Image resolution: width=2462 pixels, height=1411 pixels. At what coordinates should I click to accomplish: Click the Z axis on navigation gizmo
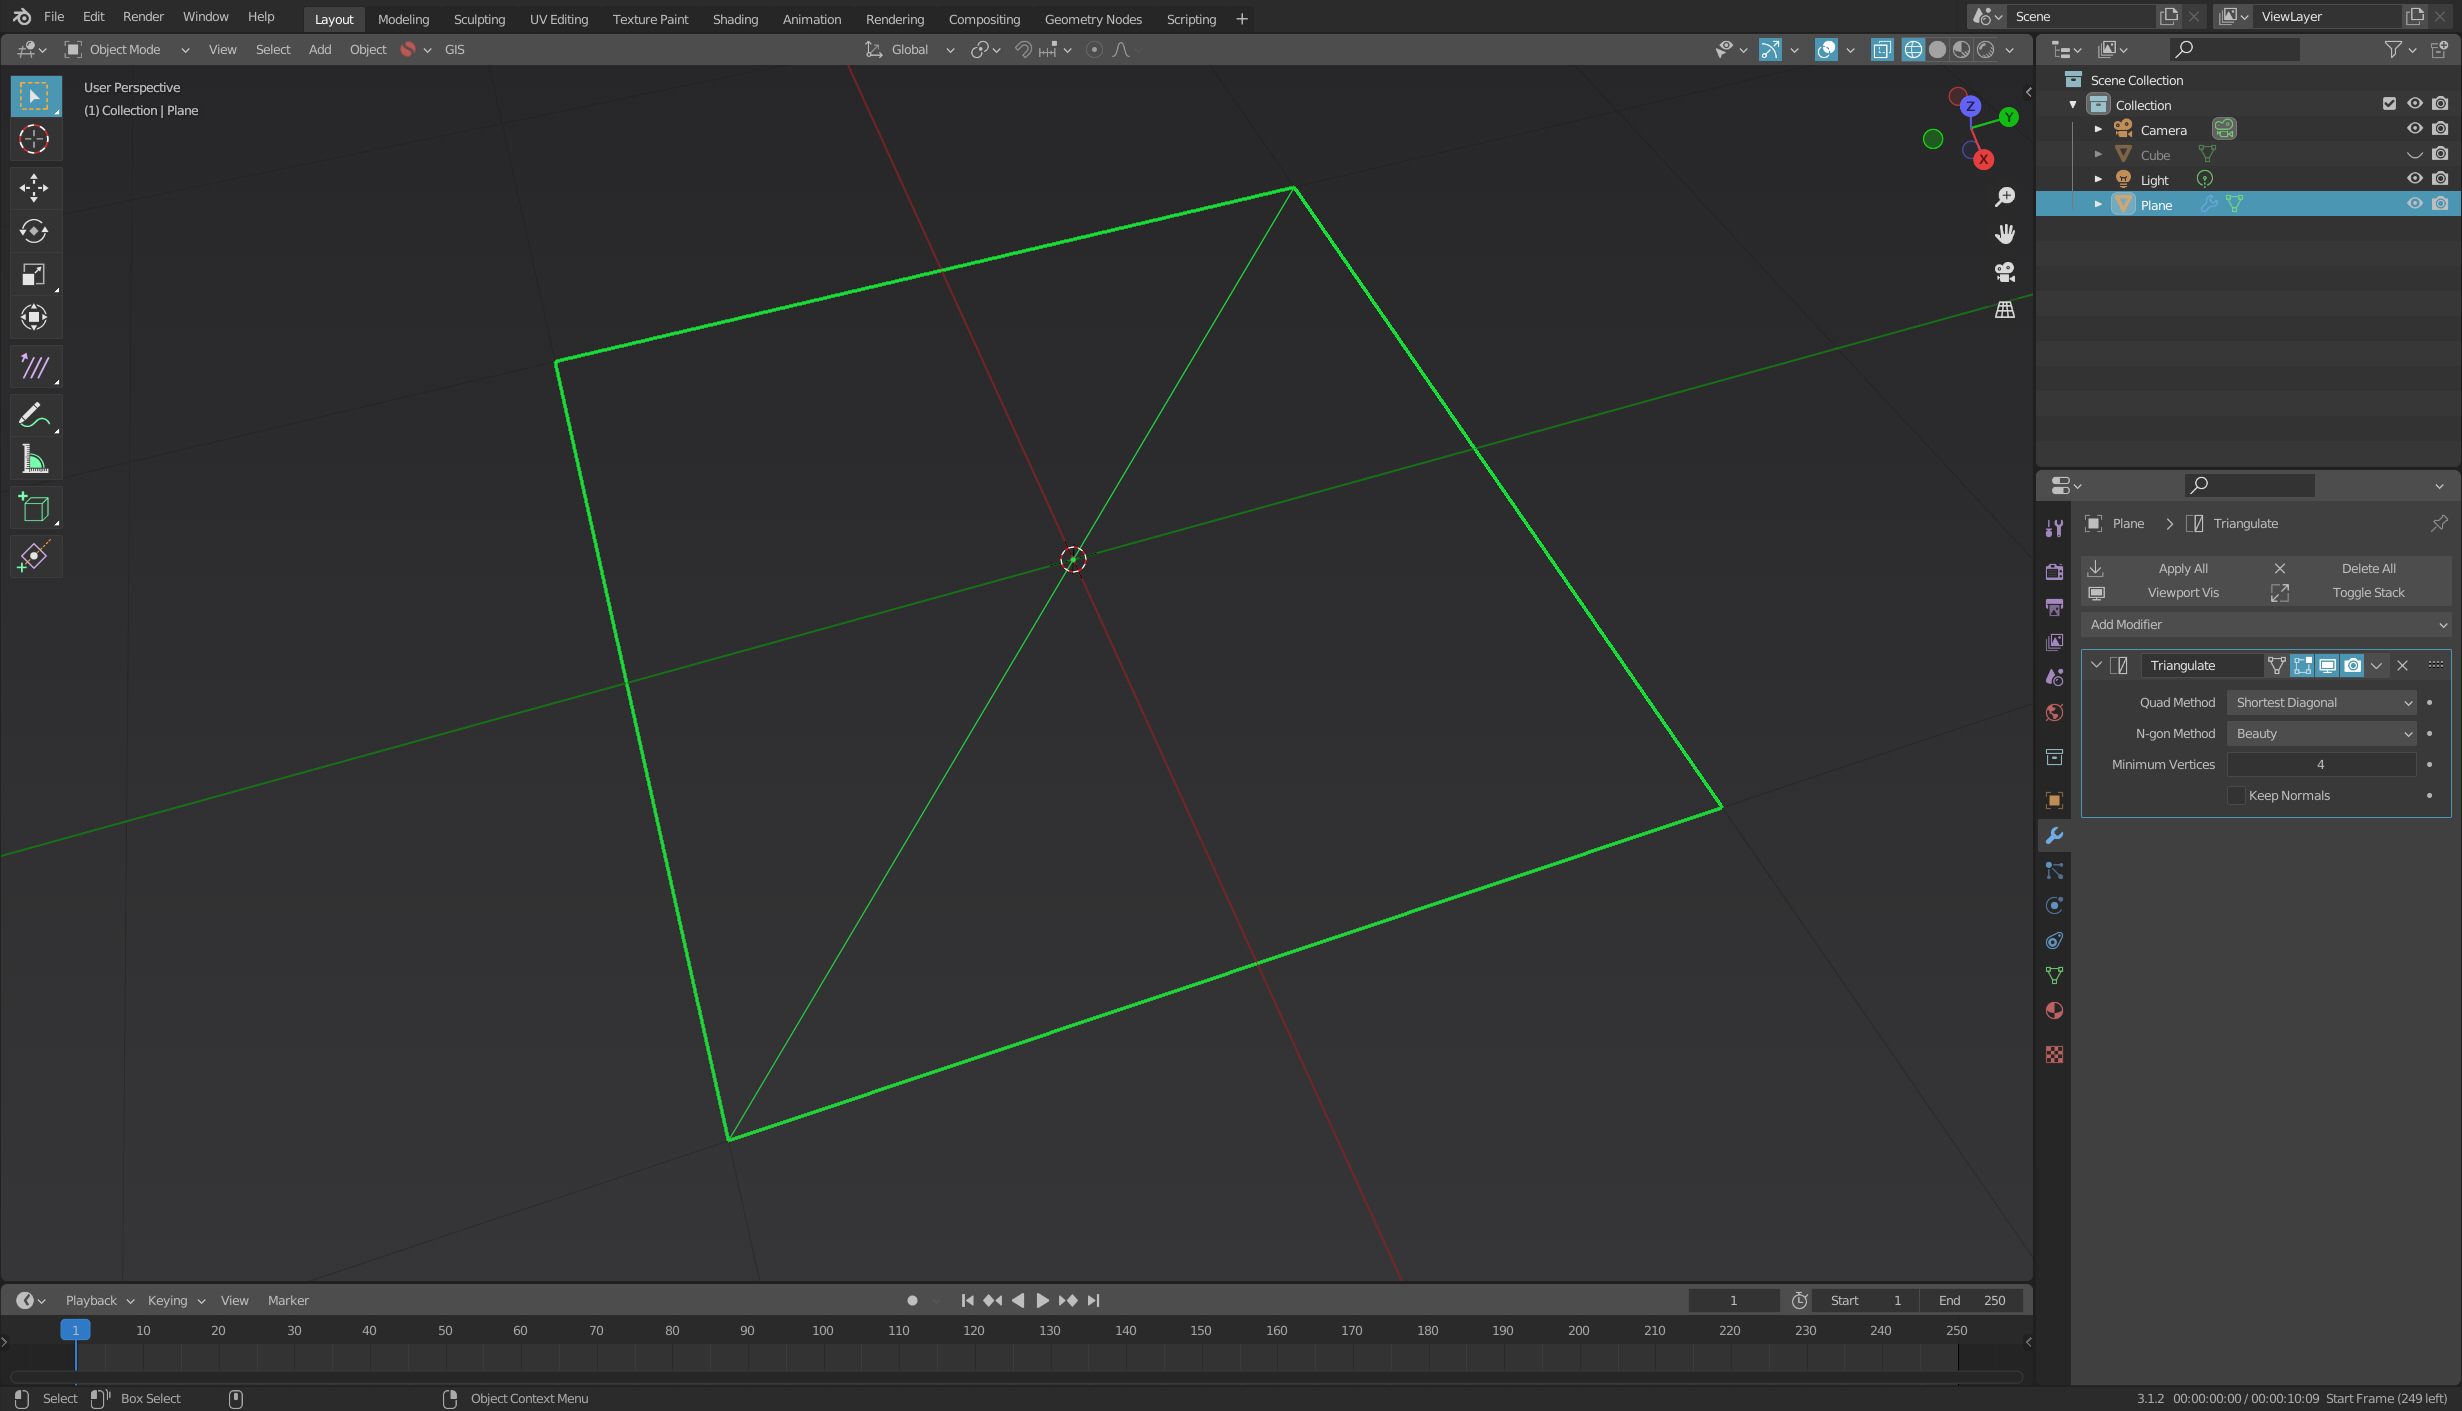(1970, 106)
